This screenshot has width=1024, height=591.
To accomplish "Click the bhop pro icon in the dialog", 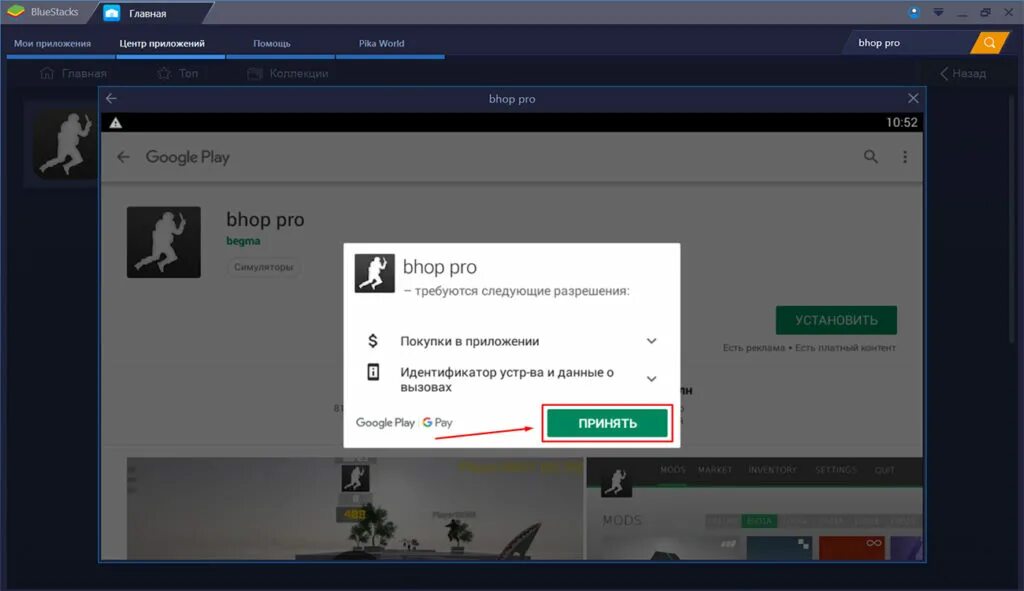I will tap(374, 273).
